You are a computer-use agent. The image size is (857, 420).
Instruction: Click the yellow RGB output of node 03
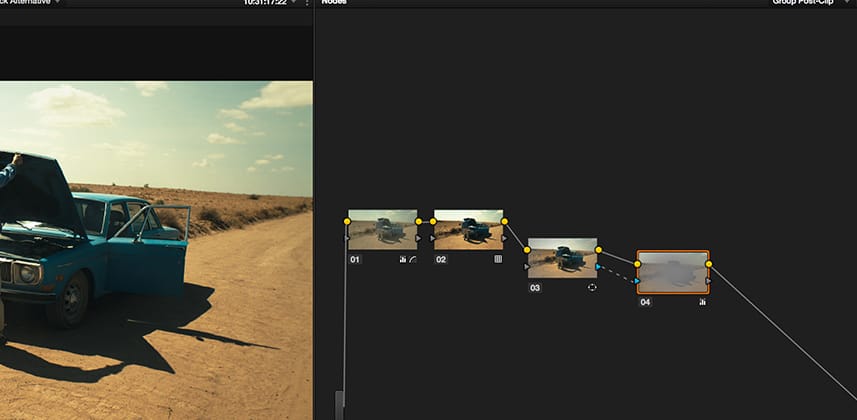tap(598, 250)
